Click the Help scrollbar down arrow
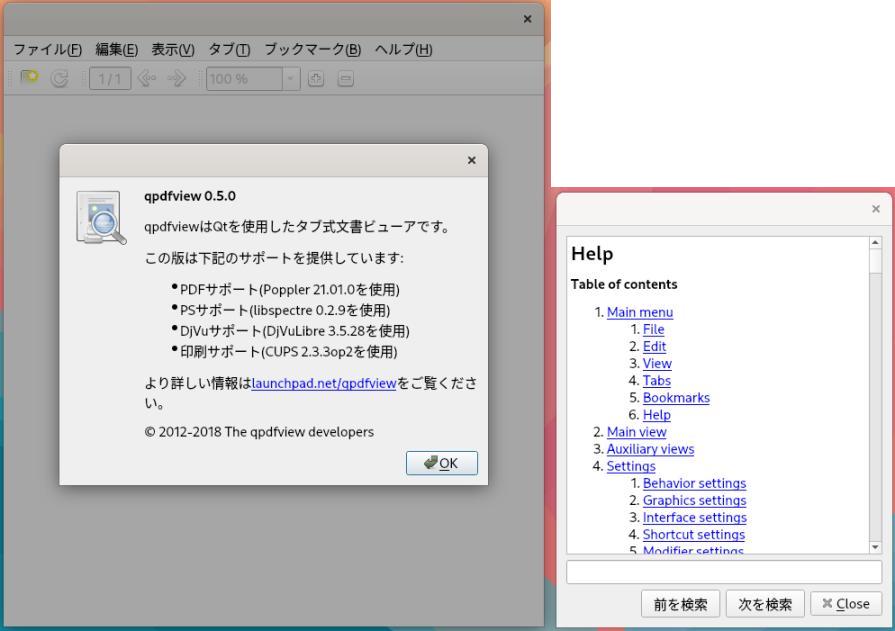The height and width of the screenshot is (631, 895). (x=875, y=548)
